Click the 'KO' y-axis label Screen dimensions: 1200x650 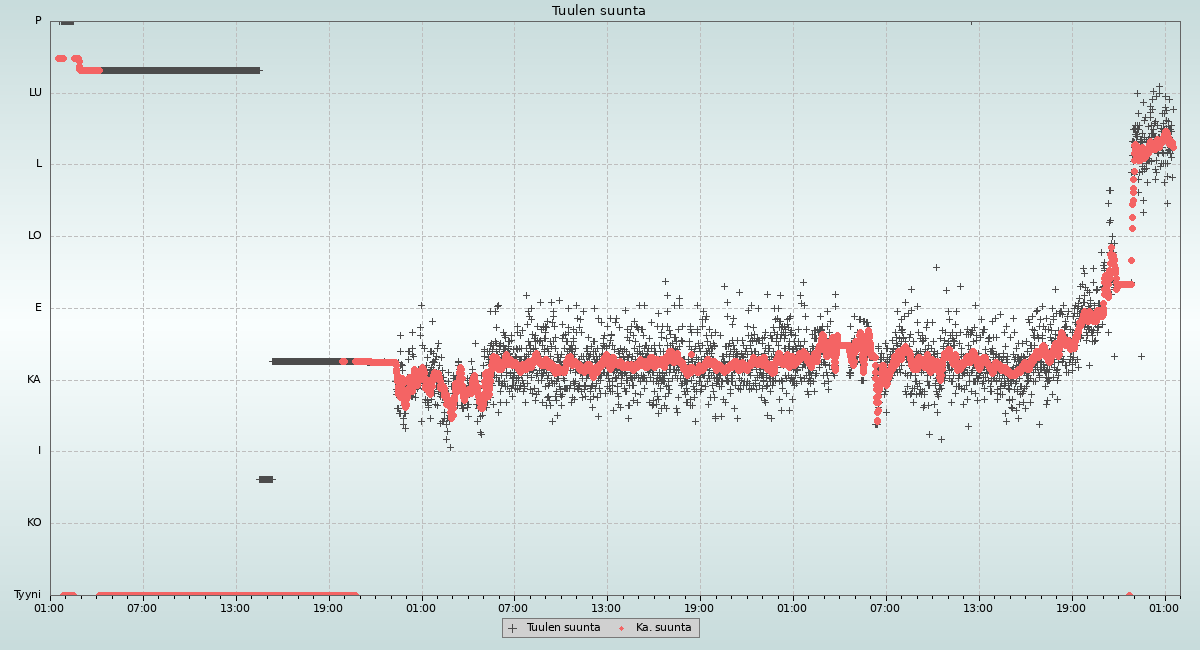pyautogui.click(x=34, y=523)
